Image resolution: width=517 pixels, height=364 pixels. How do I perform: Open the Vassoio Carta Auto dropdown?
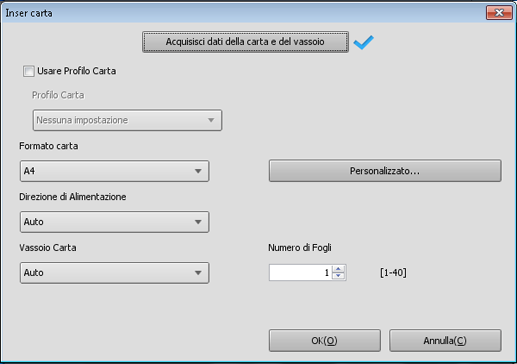click(114, 273)
